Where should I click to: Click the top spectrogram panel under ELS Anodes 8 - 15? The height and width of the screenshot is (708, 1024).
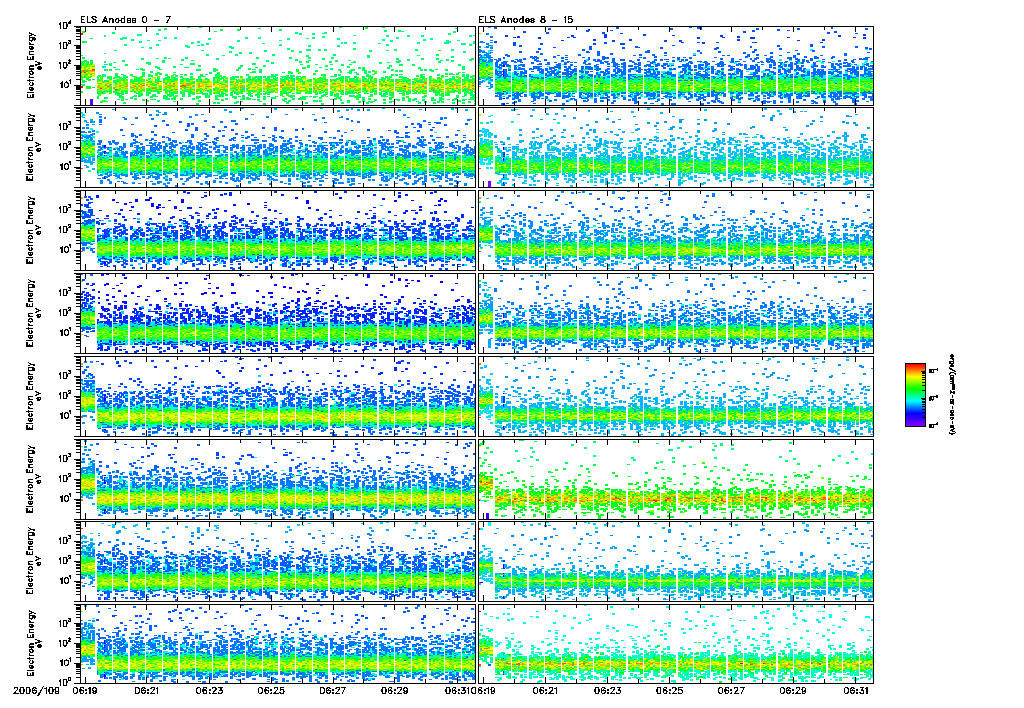[x=676, y=65]
